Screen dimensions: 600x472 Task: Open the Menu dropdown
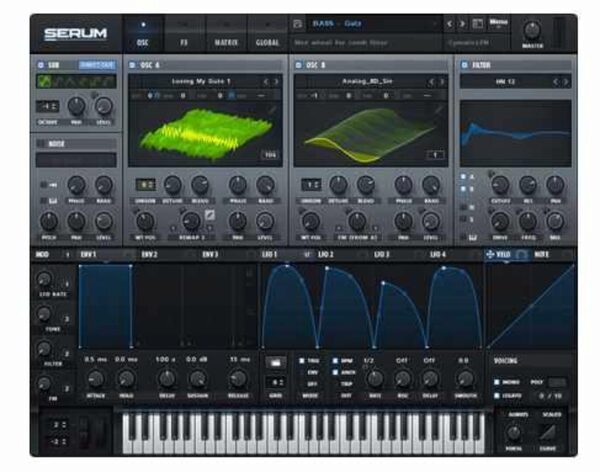coord(499,22)
